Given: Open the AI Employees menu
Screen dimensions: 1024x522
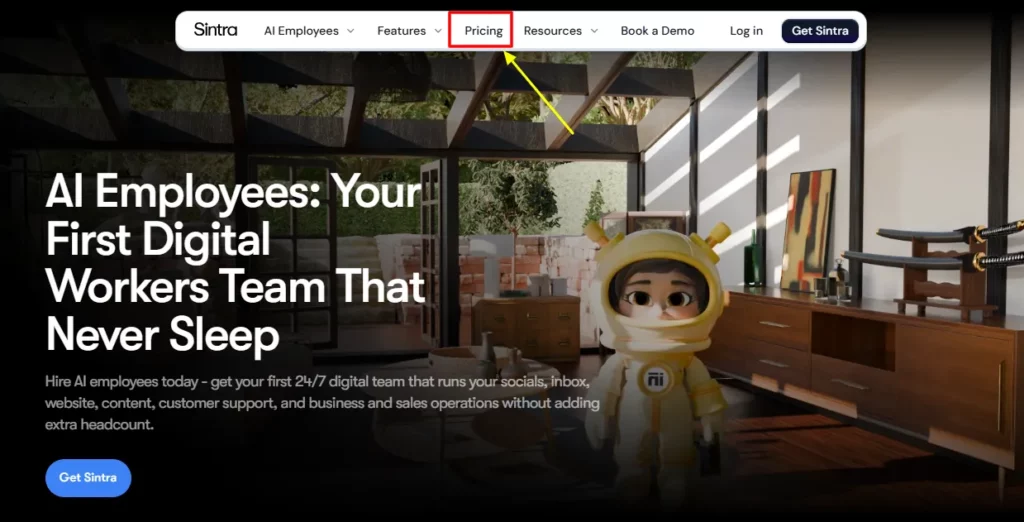Looking at the screenshot, I should 301,31.
